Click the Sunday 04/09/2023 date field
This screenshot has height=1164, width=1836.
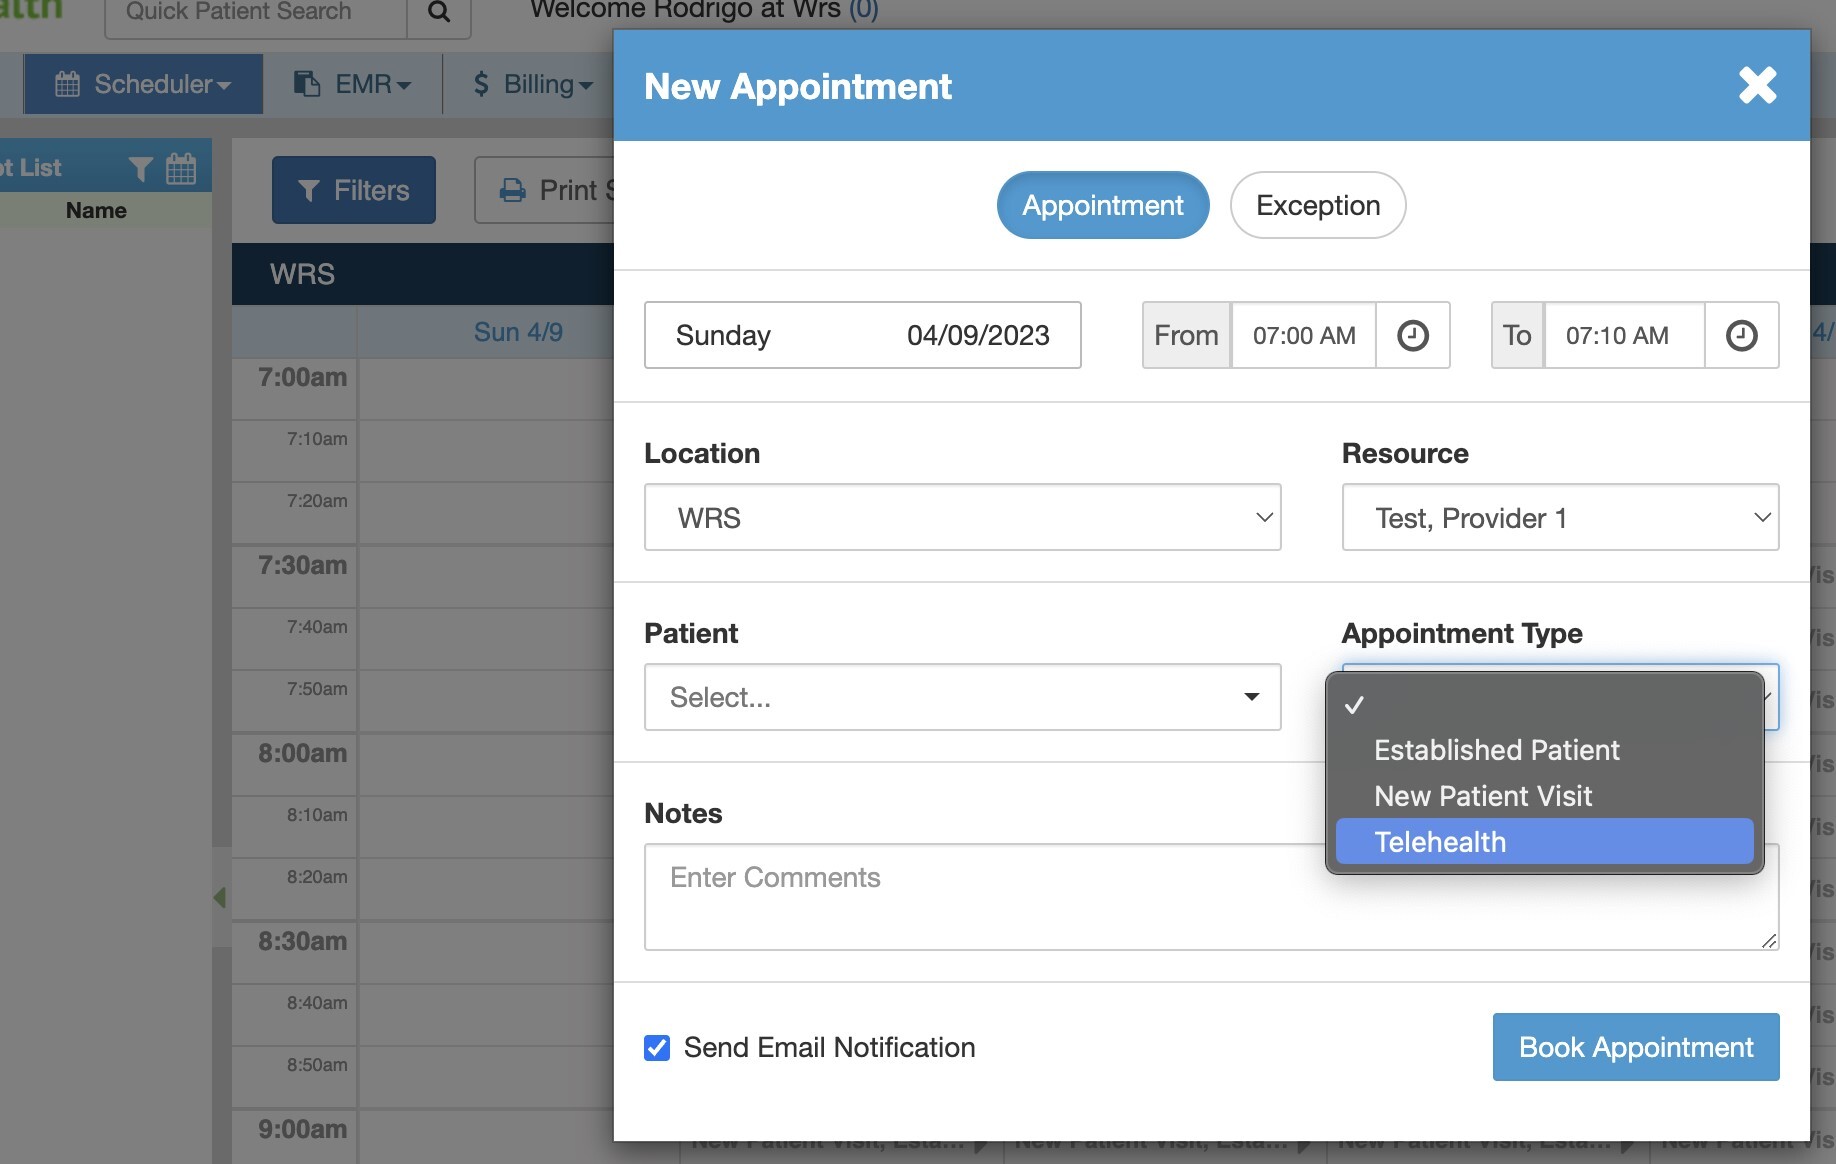point(862,335)
